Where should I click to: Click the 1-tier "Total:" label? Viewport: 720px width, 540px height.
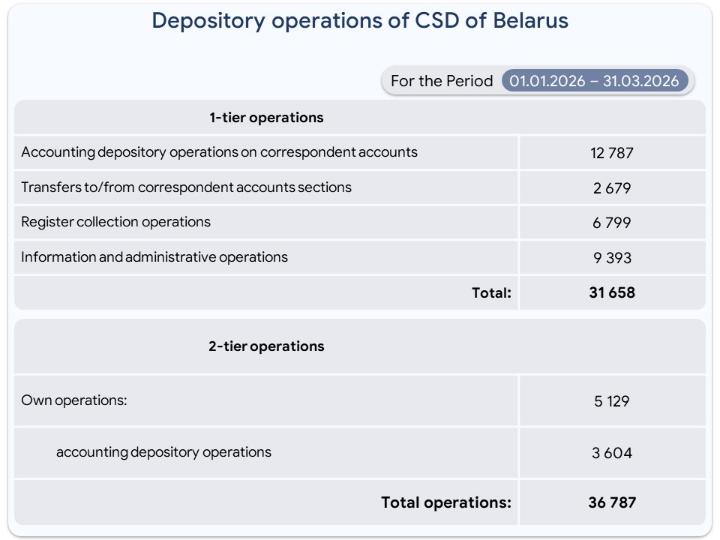[x=491, y=293]
